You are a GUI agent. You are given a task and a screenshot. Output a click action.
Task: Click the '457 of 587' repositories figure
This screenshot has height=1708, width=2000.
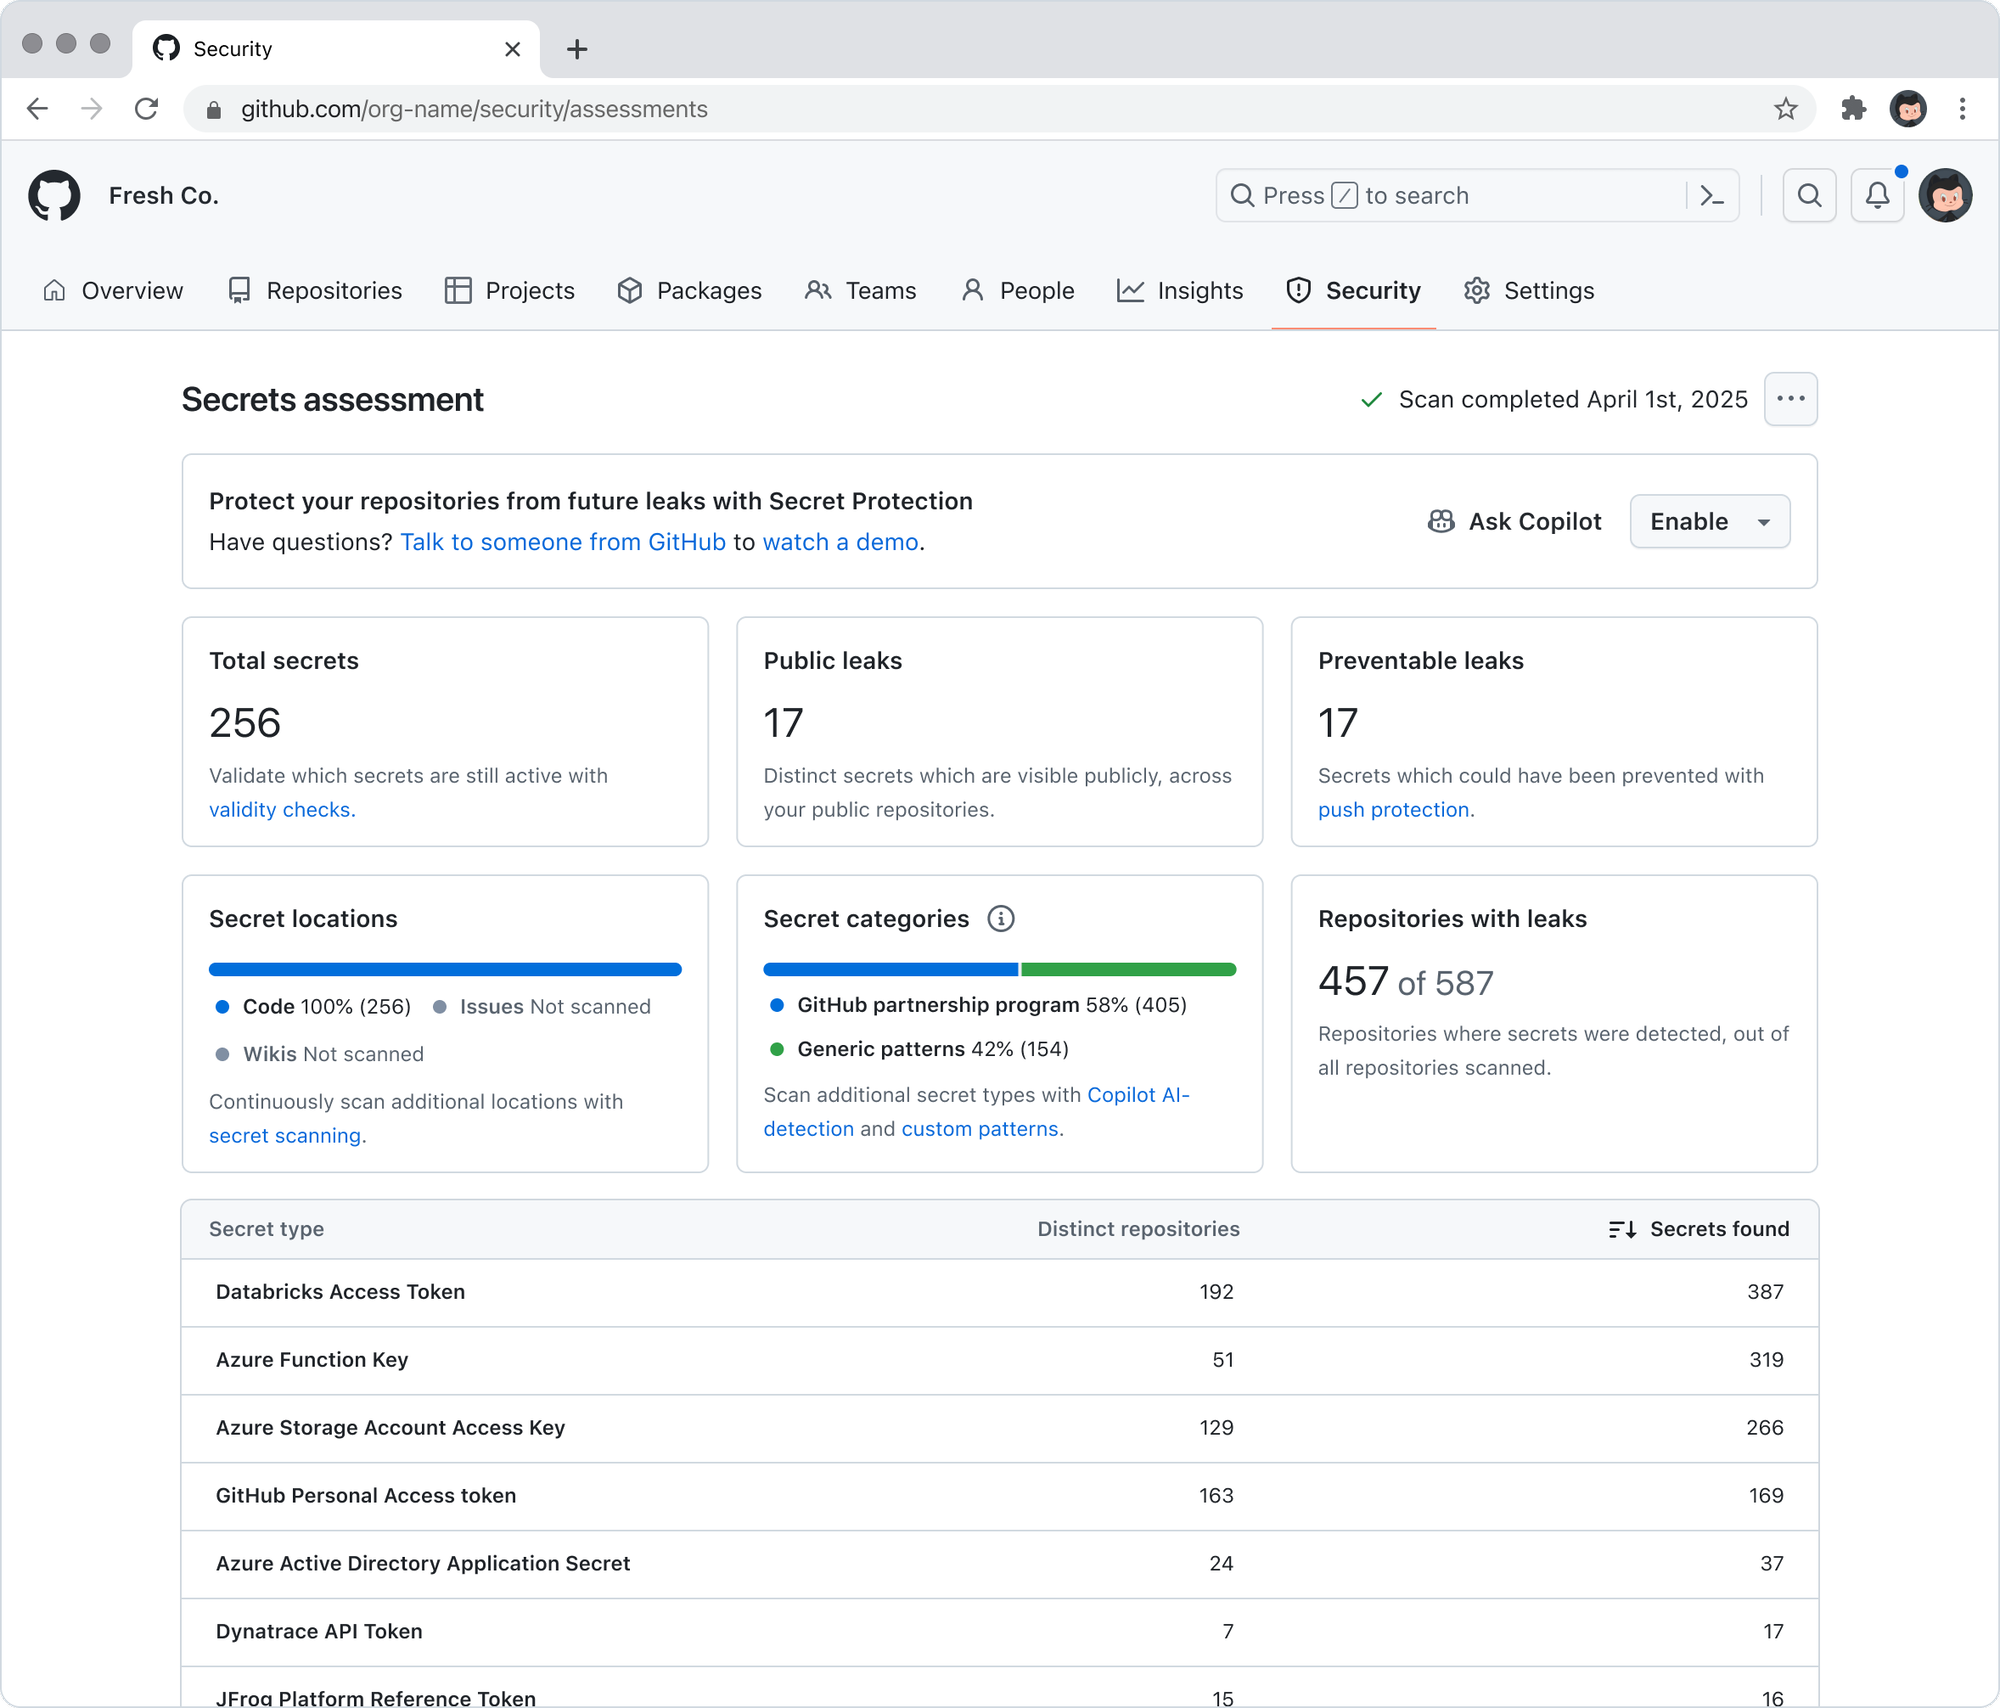1406,982
